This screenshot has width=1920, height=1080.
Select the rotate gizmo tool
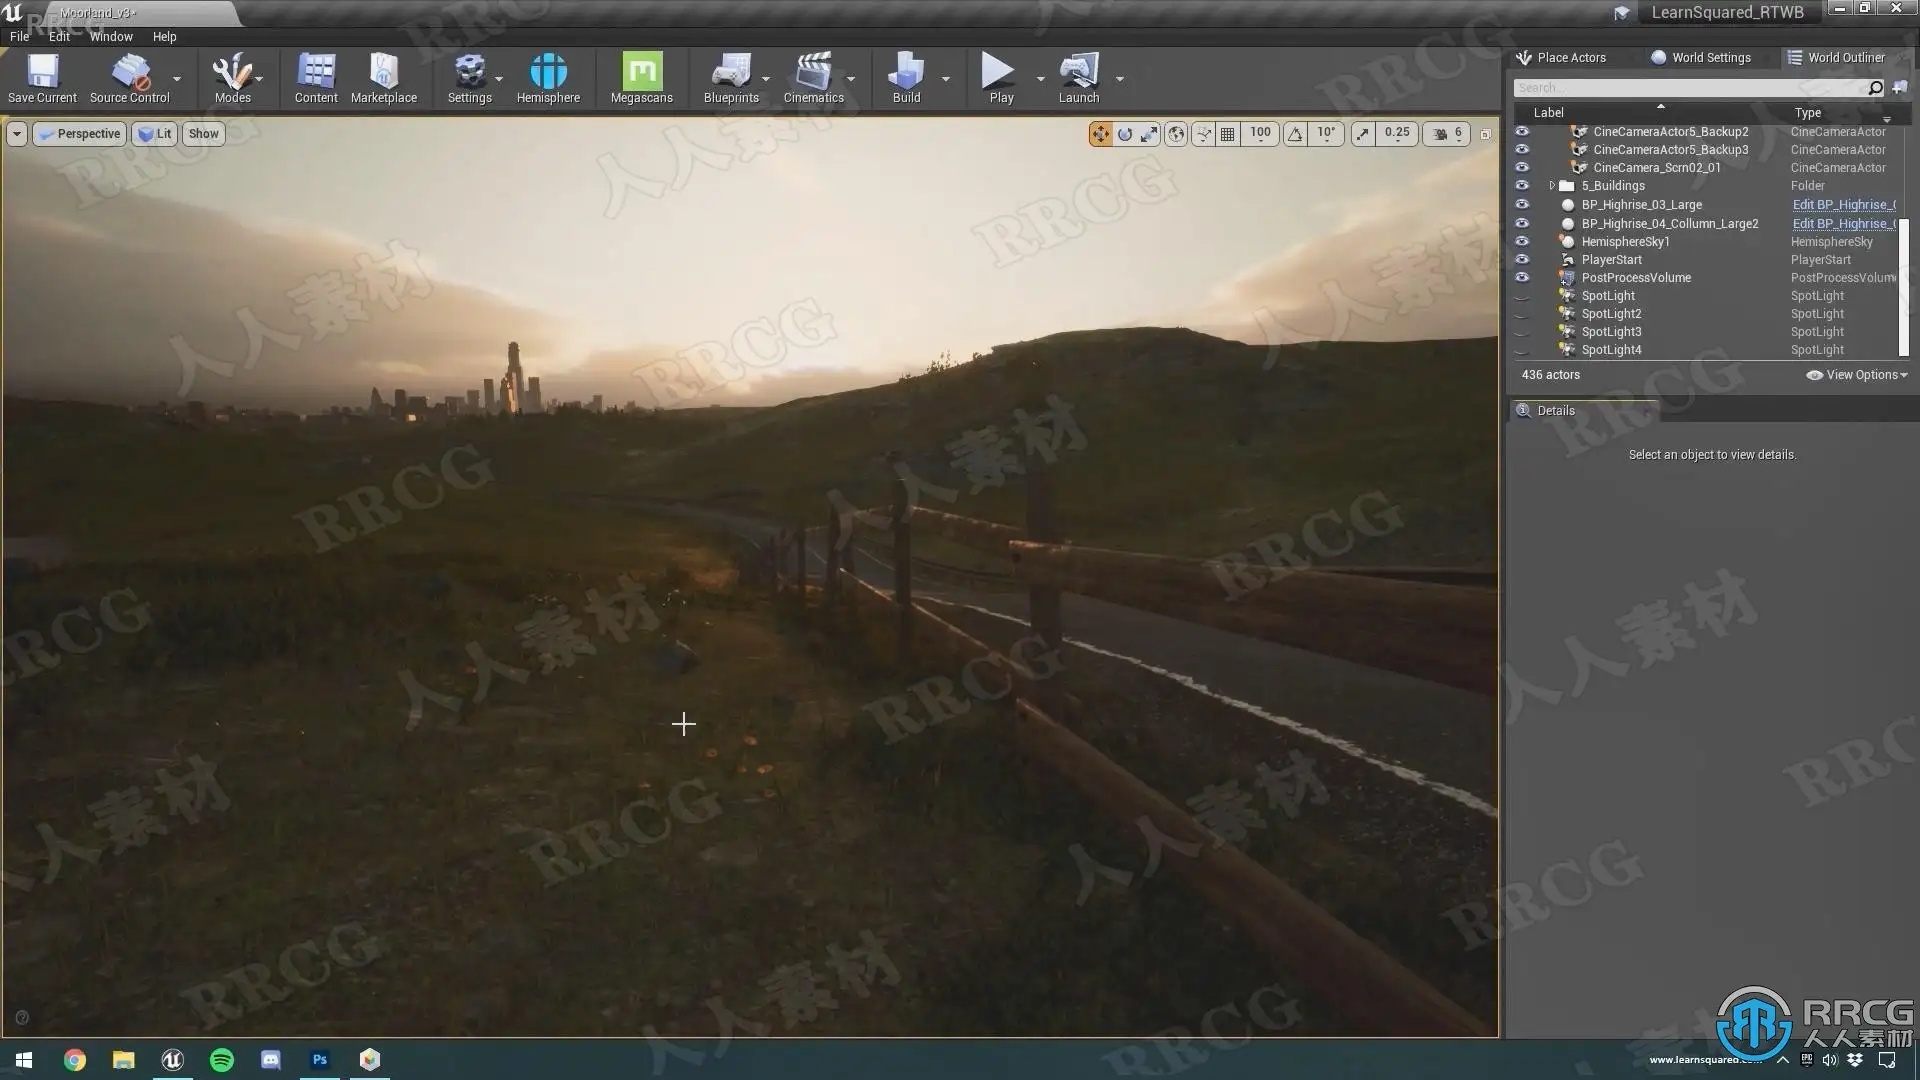(1125, 134)
